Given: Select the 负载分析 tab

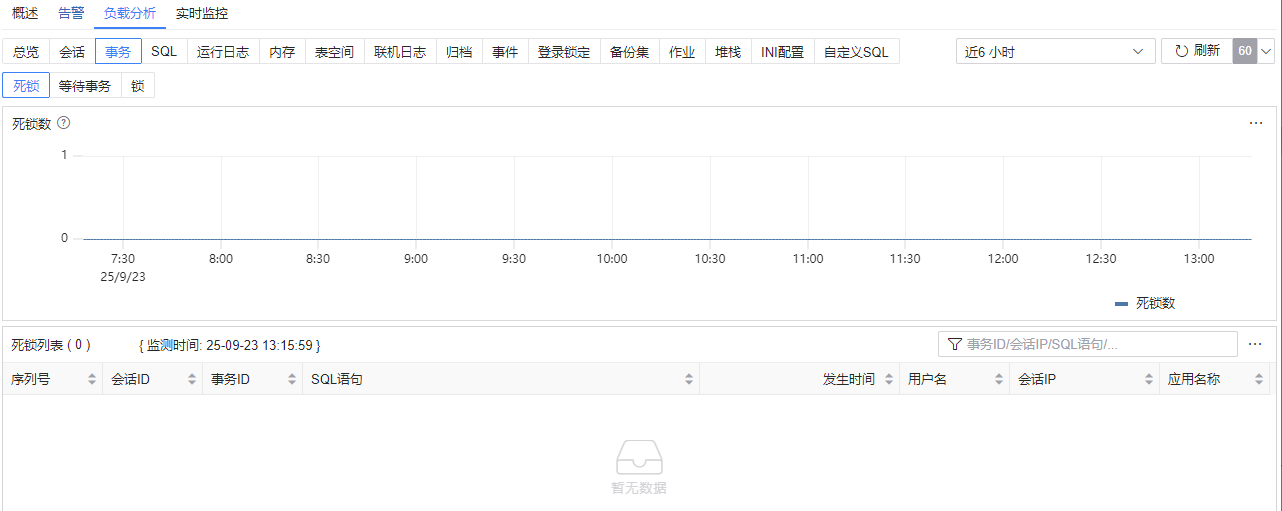Looking at the screenshot, I should (x=130, y=14).
